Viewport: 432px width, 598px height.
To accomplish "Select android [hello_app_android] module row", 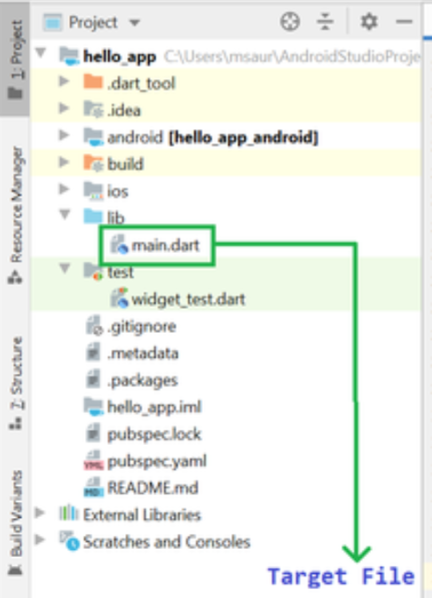I will point(213,137).
